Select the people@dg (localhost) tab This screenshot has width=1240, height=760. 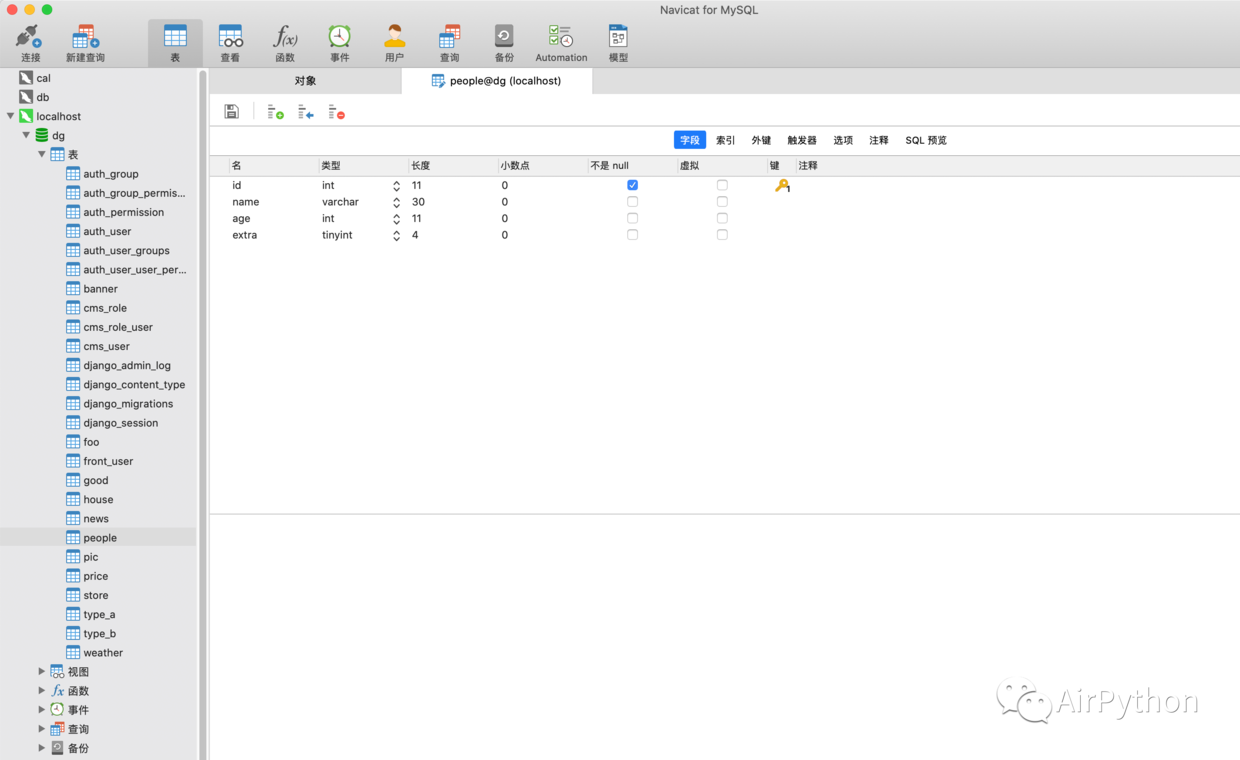(x=497, y=81)
